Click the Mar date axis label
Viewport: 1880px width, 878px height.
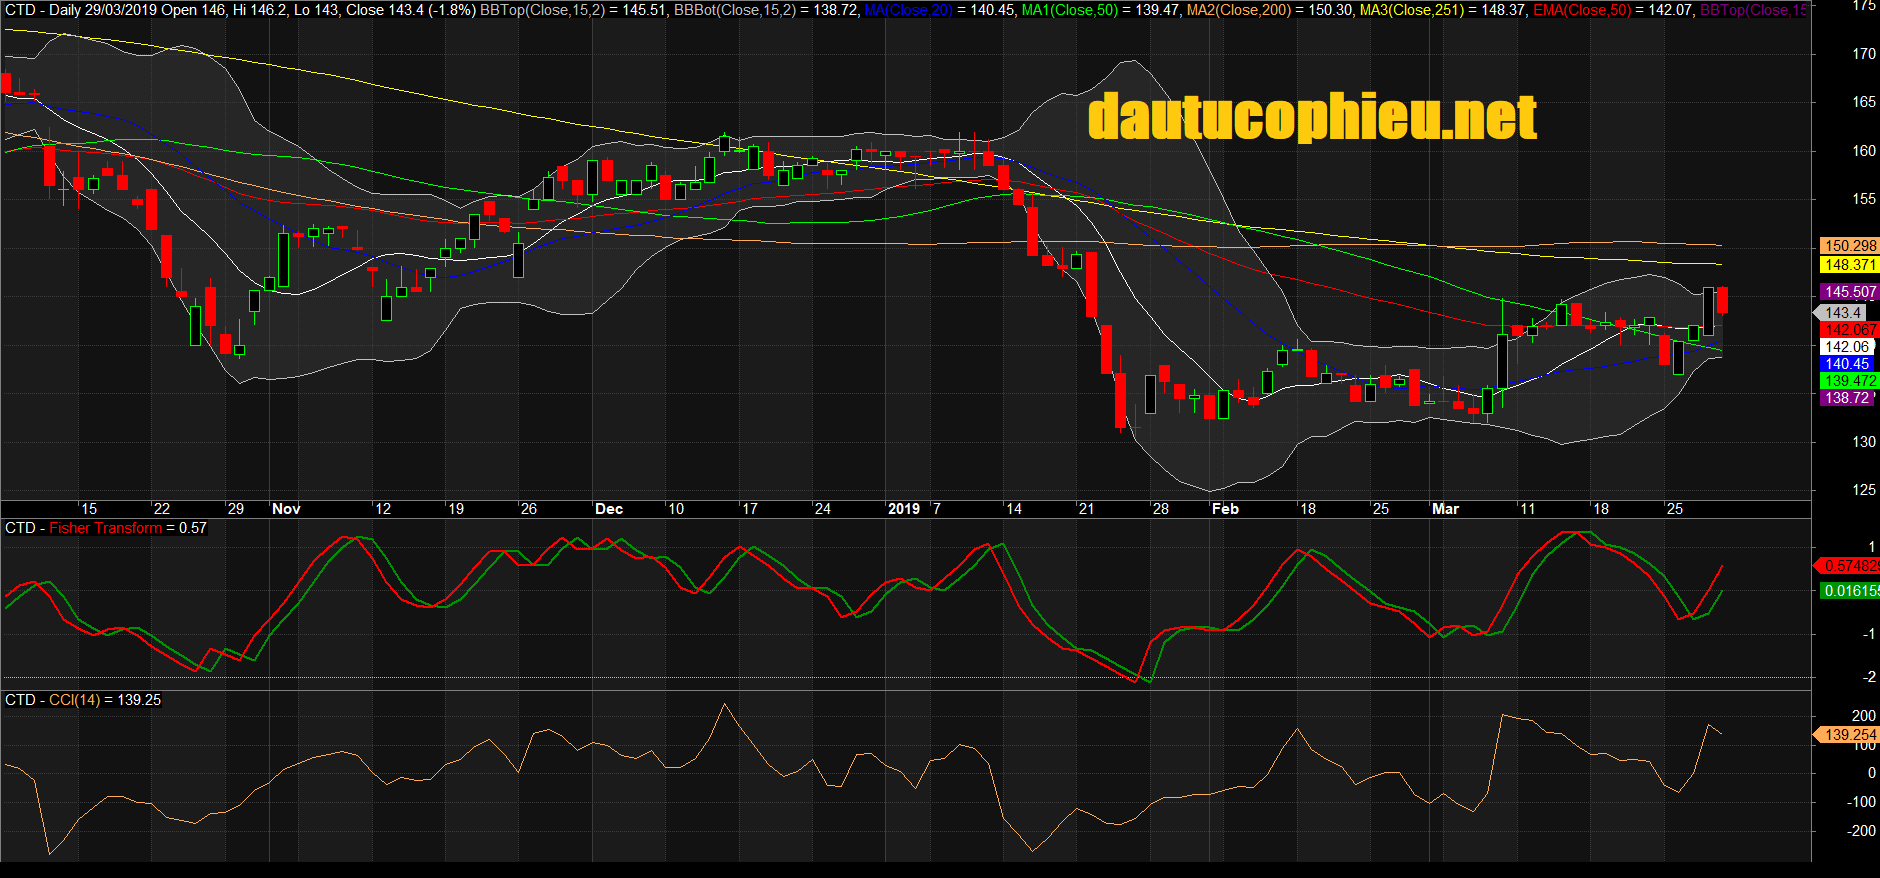(1445, 509)
